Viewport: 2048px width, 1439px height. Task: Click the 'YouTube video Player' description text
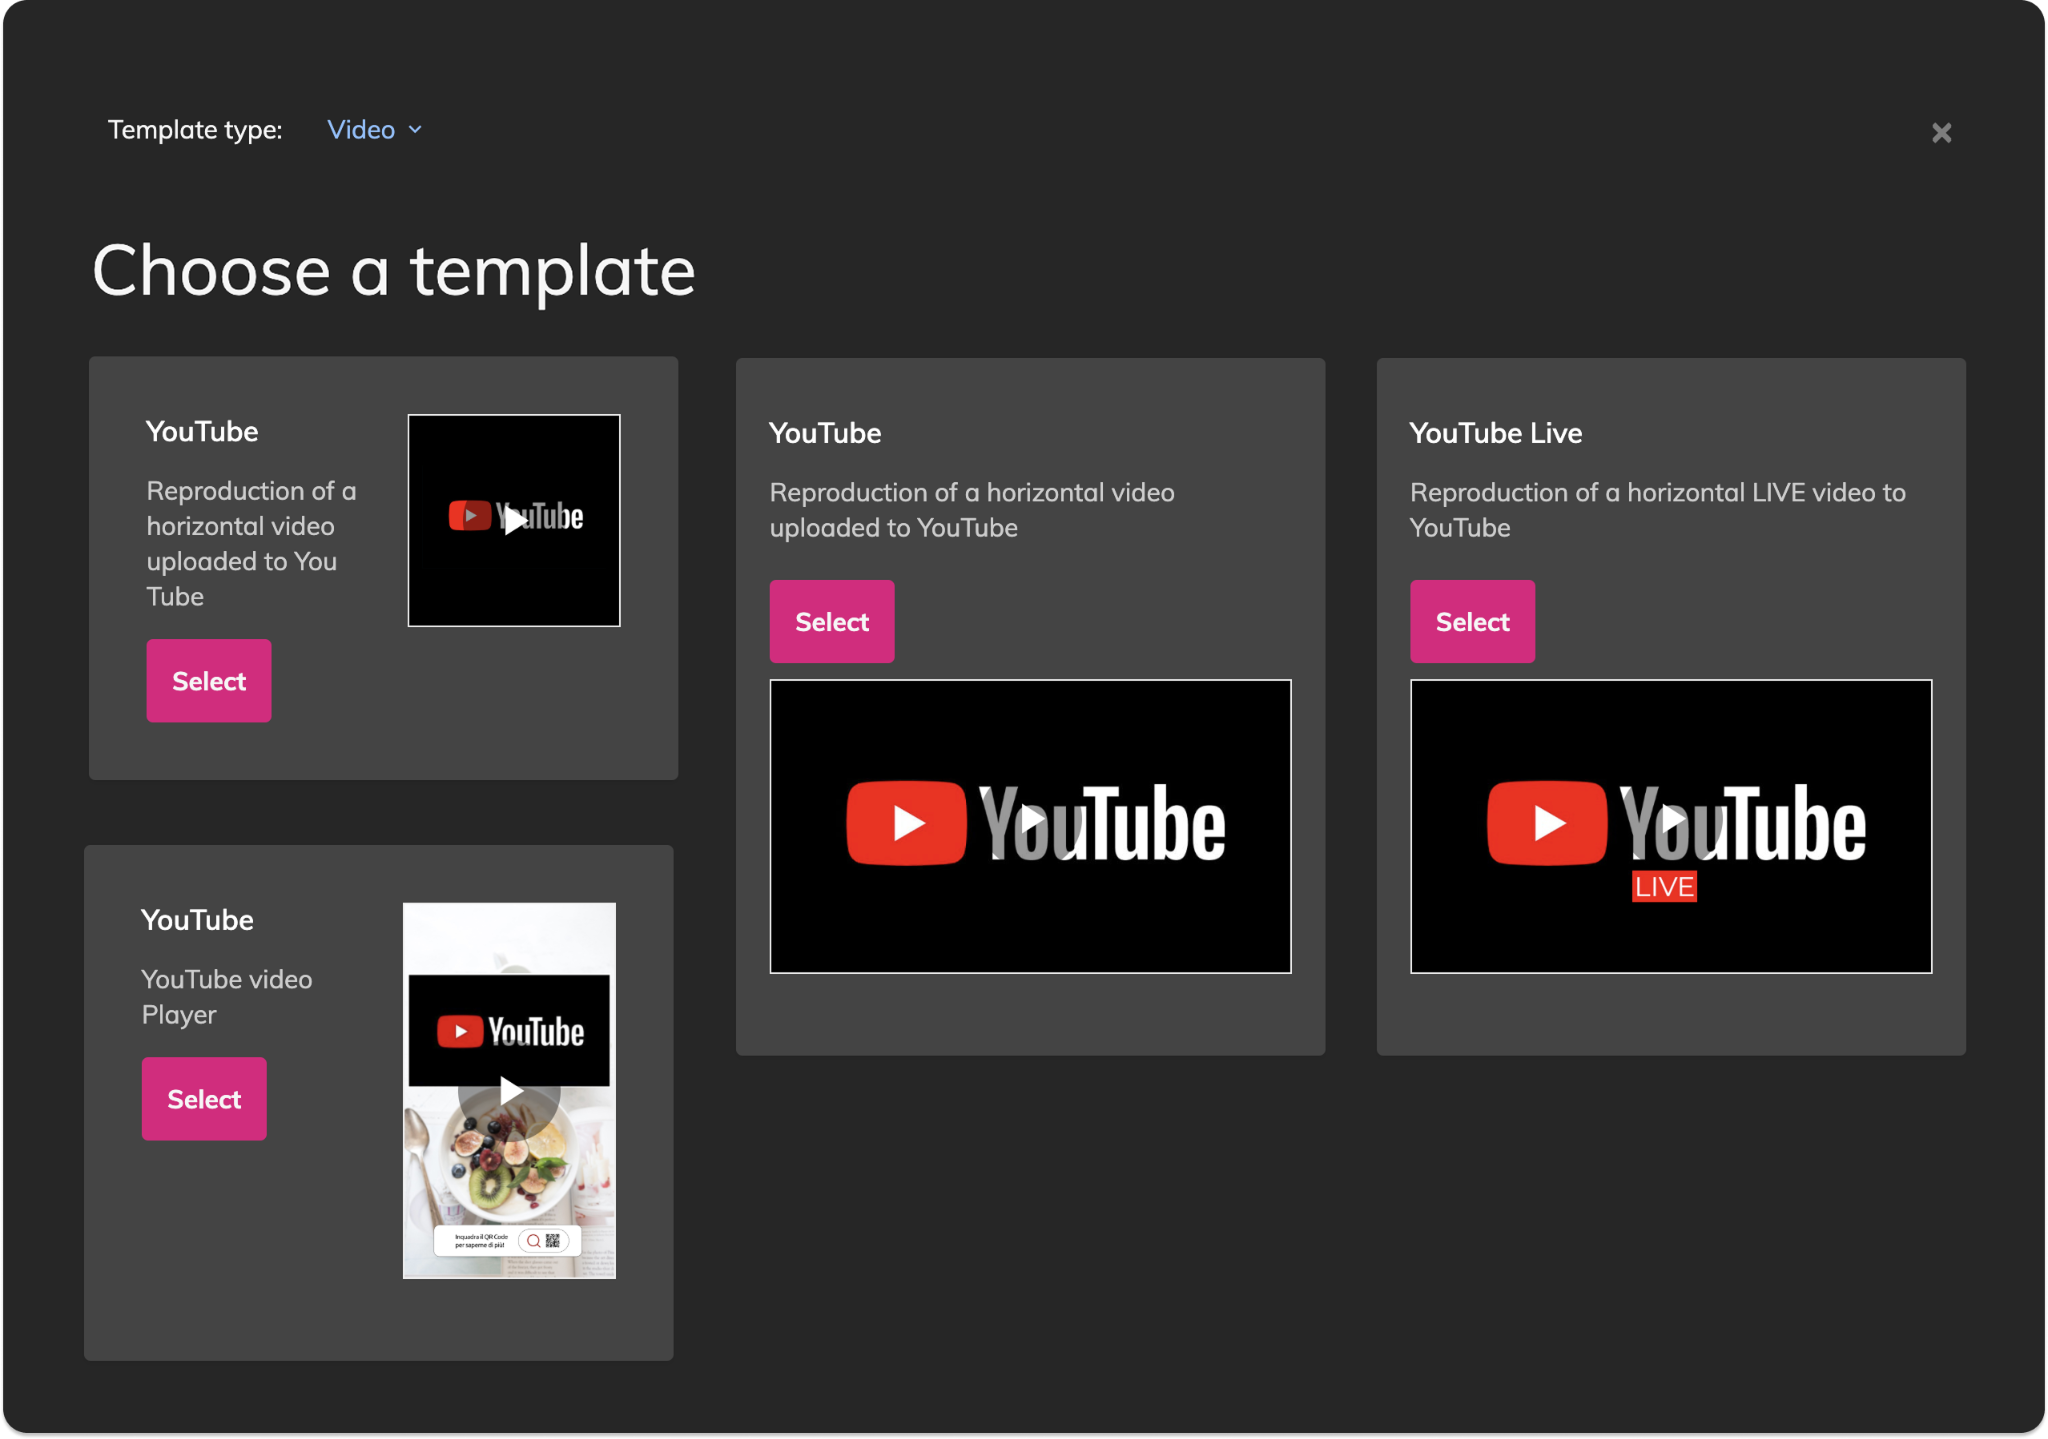(227, 997)
